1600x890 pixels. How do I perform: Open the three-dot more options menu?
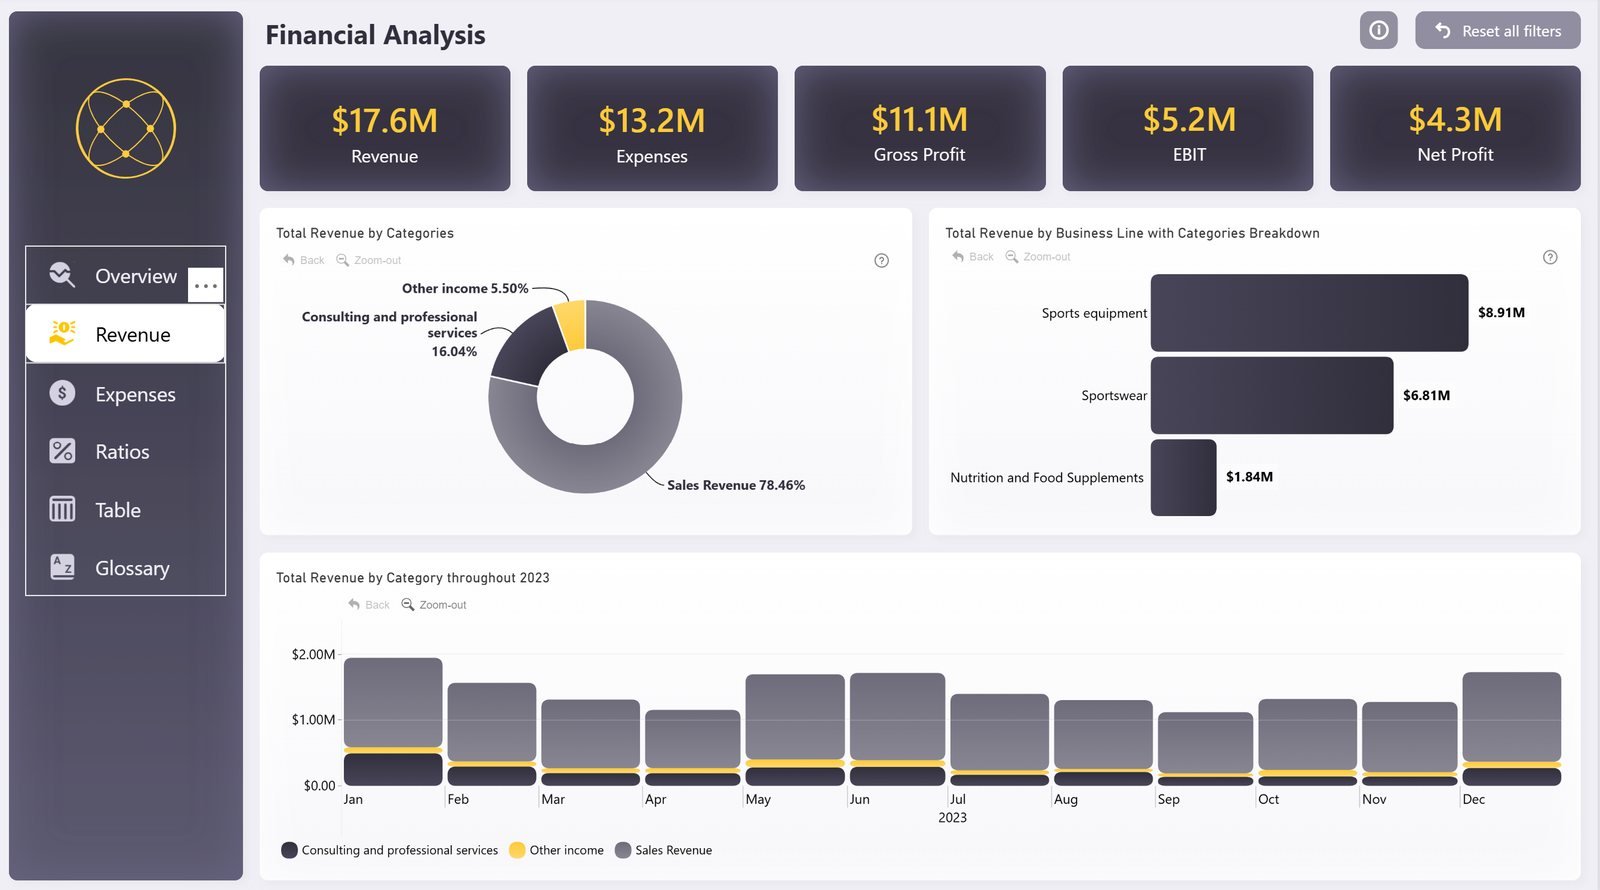(x=206, y=286)
